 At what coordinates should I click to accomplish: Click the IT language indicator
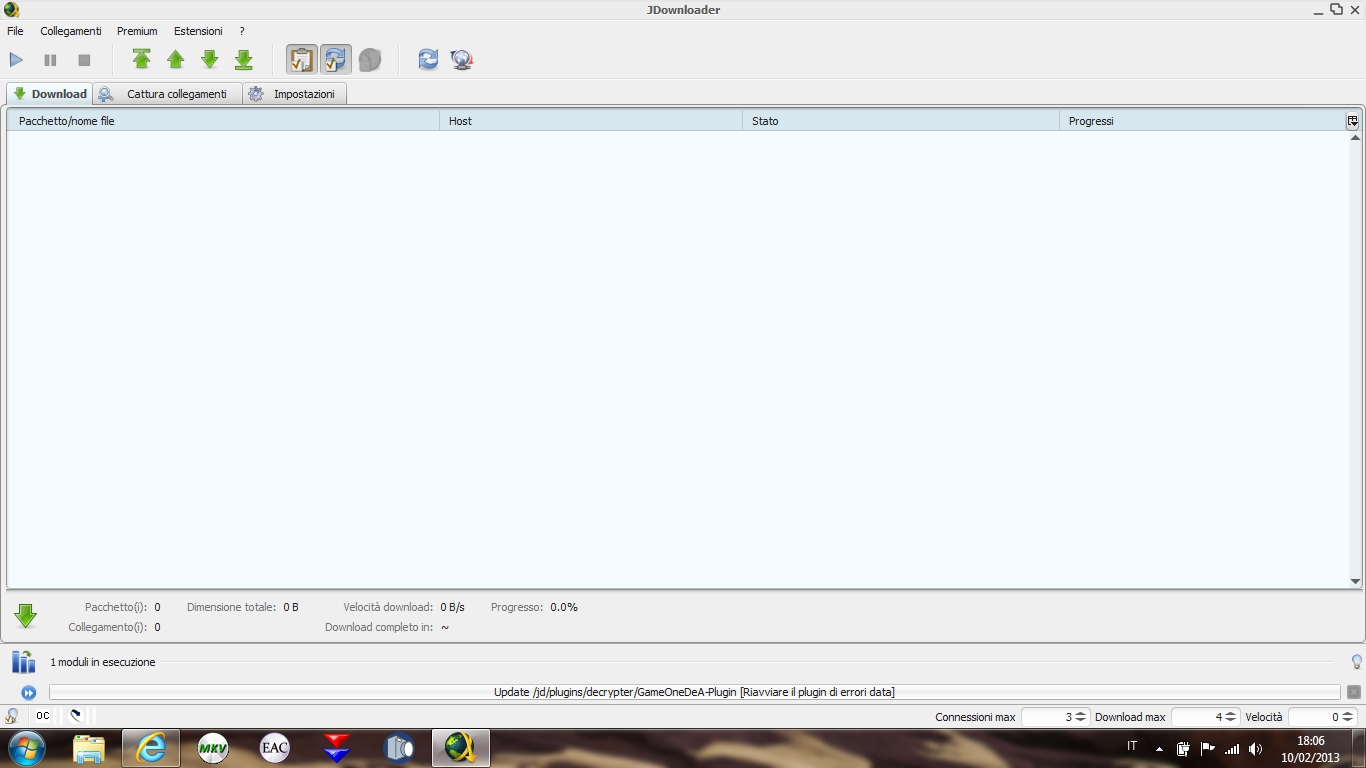pyautogui.click(x=1132, y=746)
